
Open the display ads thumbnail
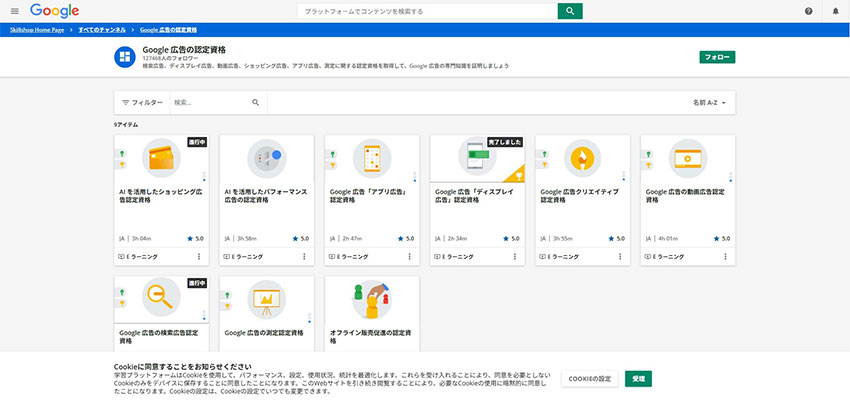[477, 156]
